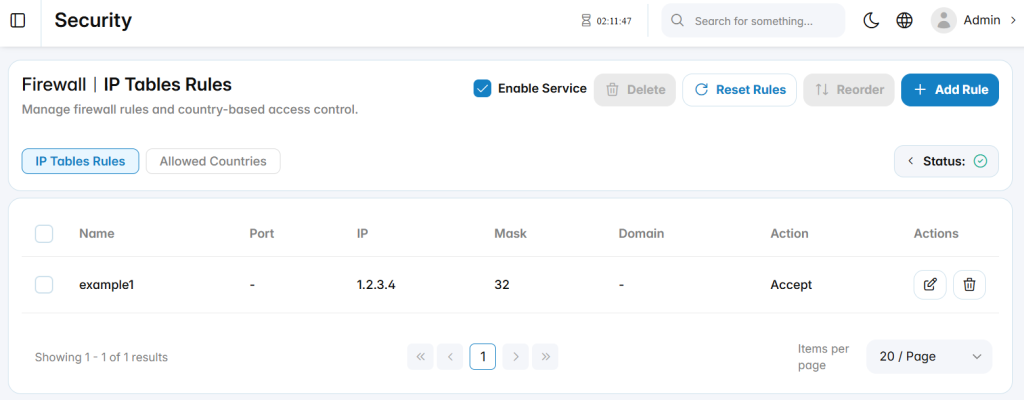
Task: Click the session timer hourglass icon
Action: point(586,21)
